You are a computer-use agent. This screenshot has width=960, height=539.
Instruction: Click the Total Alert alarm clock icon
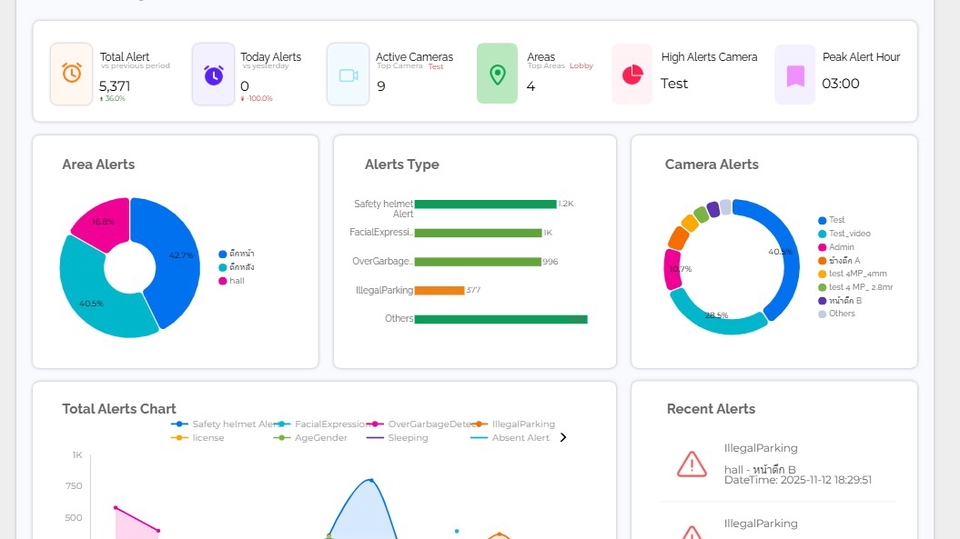(x=72, y=74)
